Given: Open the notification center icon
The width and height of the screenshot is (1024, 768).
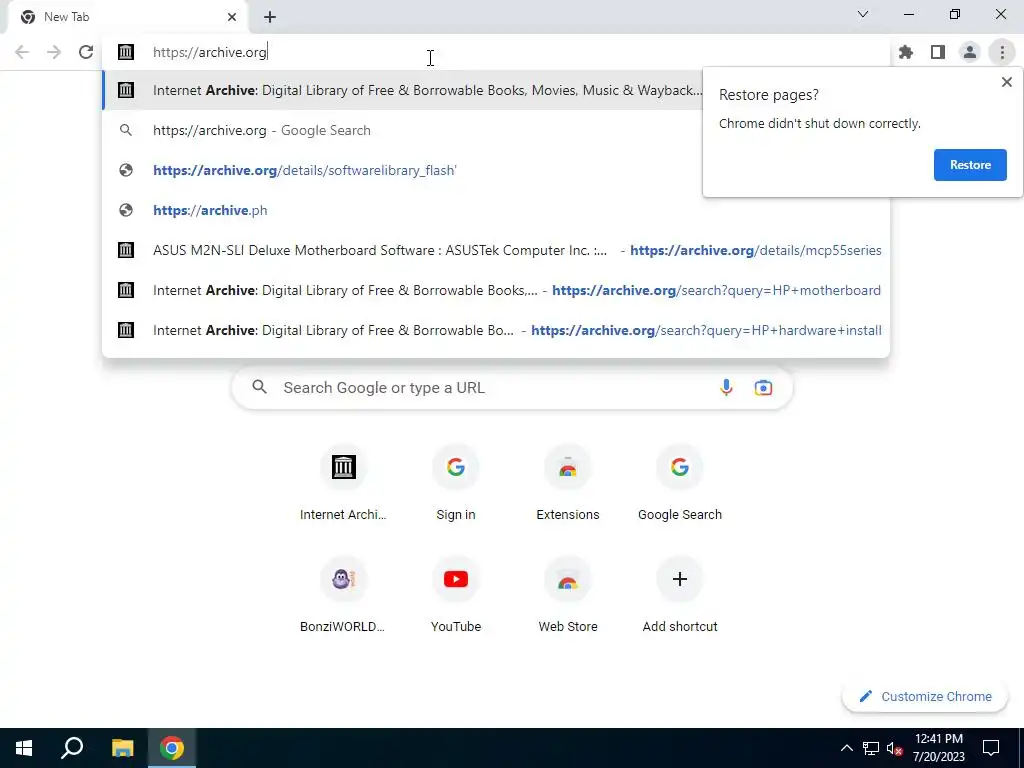Looking at the screenshot, I should point(991,748).
